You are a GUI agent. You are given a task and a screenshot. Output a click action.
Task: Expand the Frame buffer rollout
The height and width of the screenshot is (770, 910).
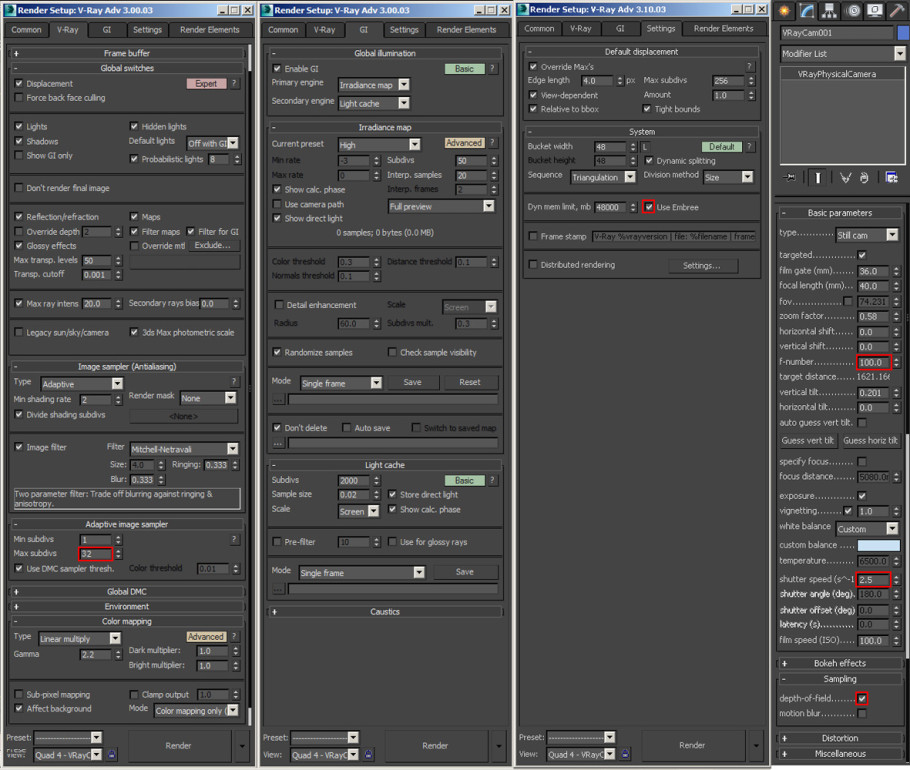[127, 53]
